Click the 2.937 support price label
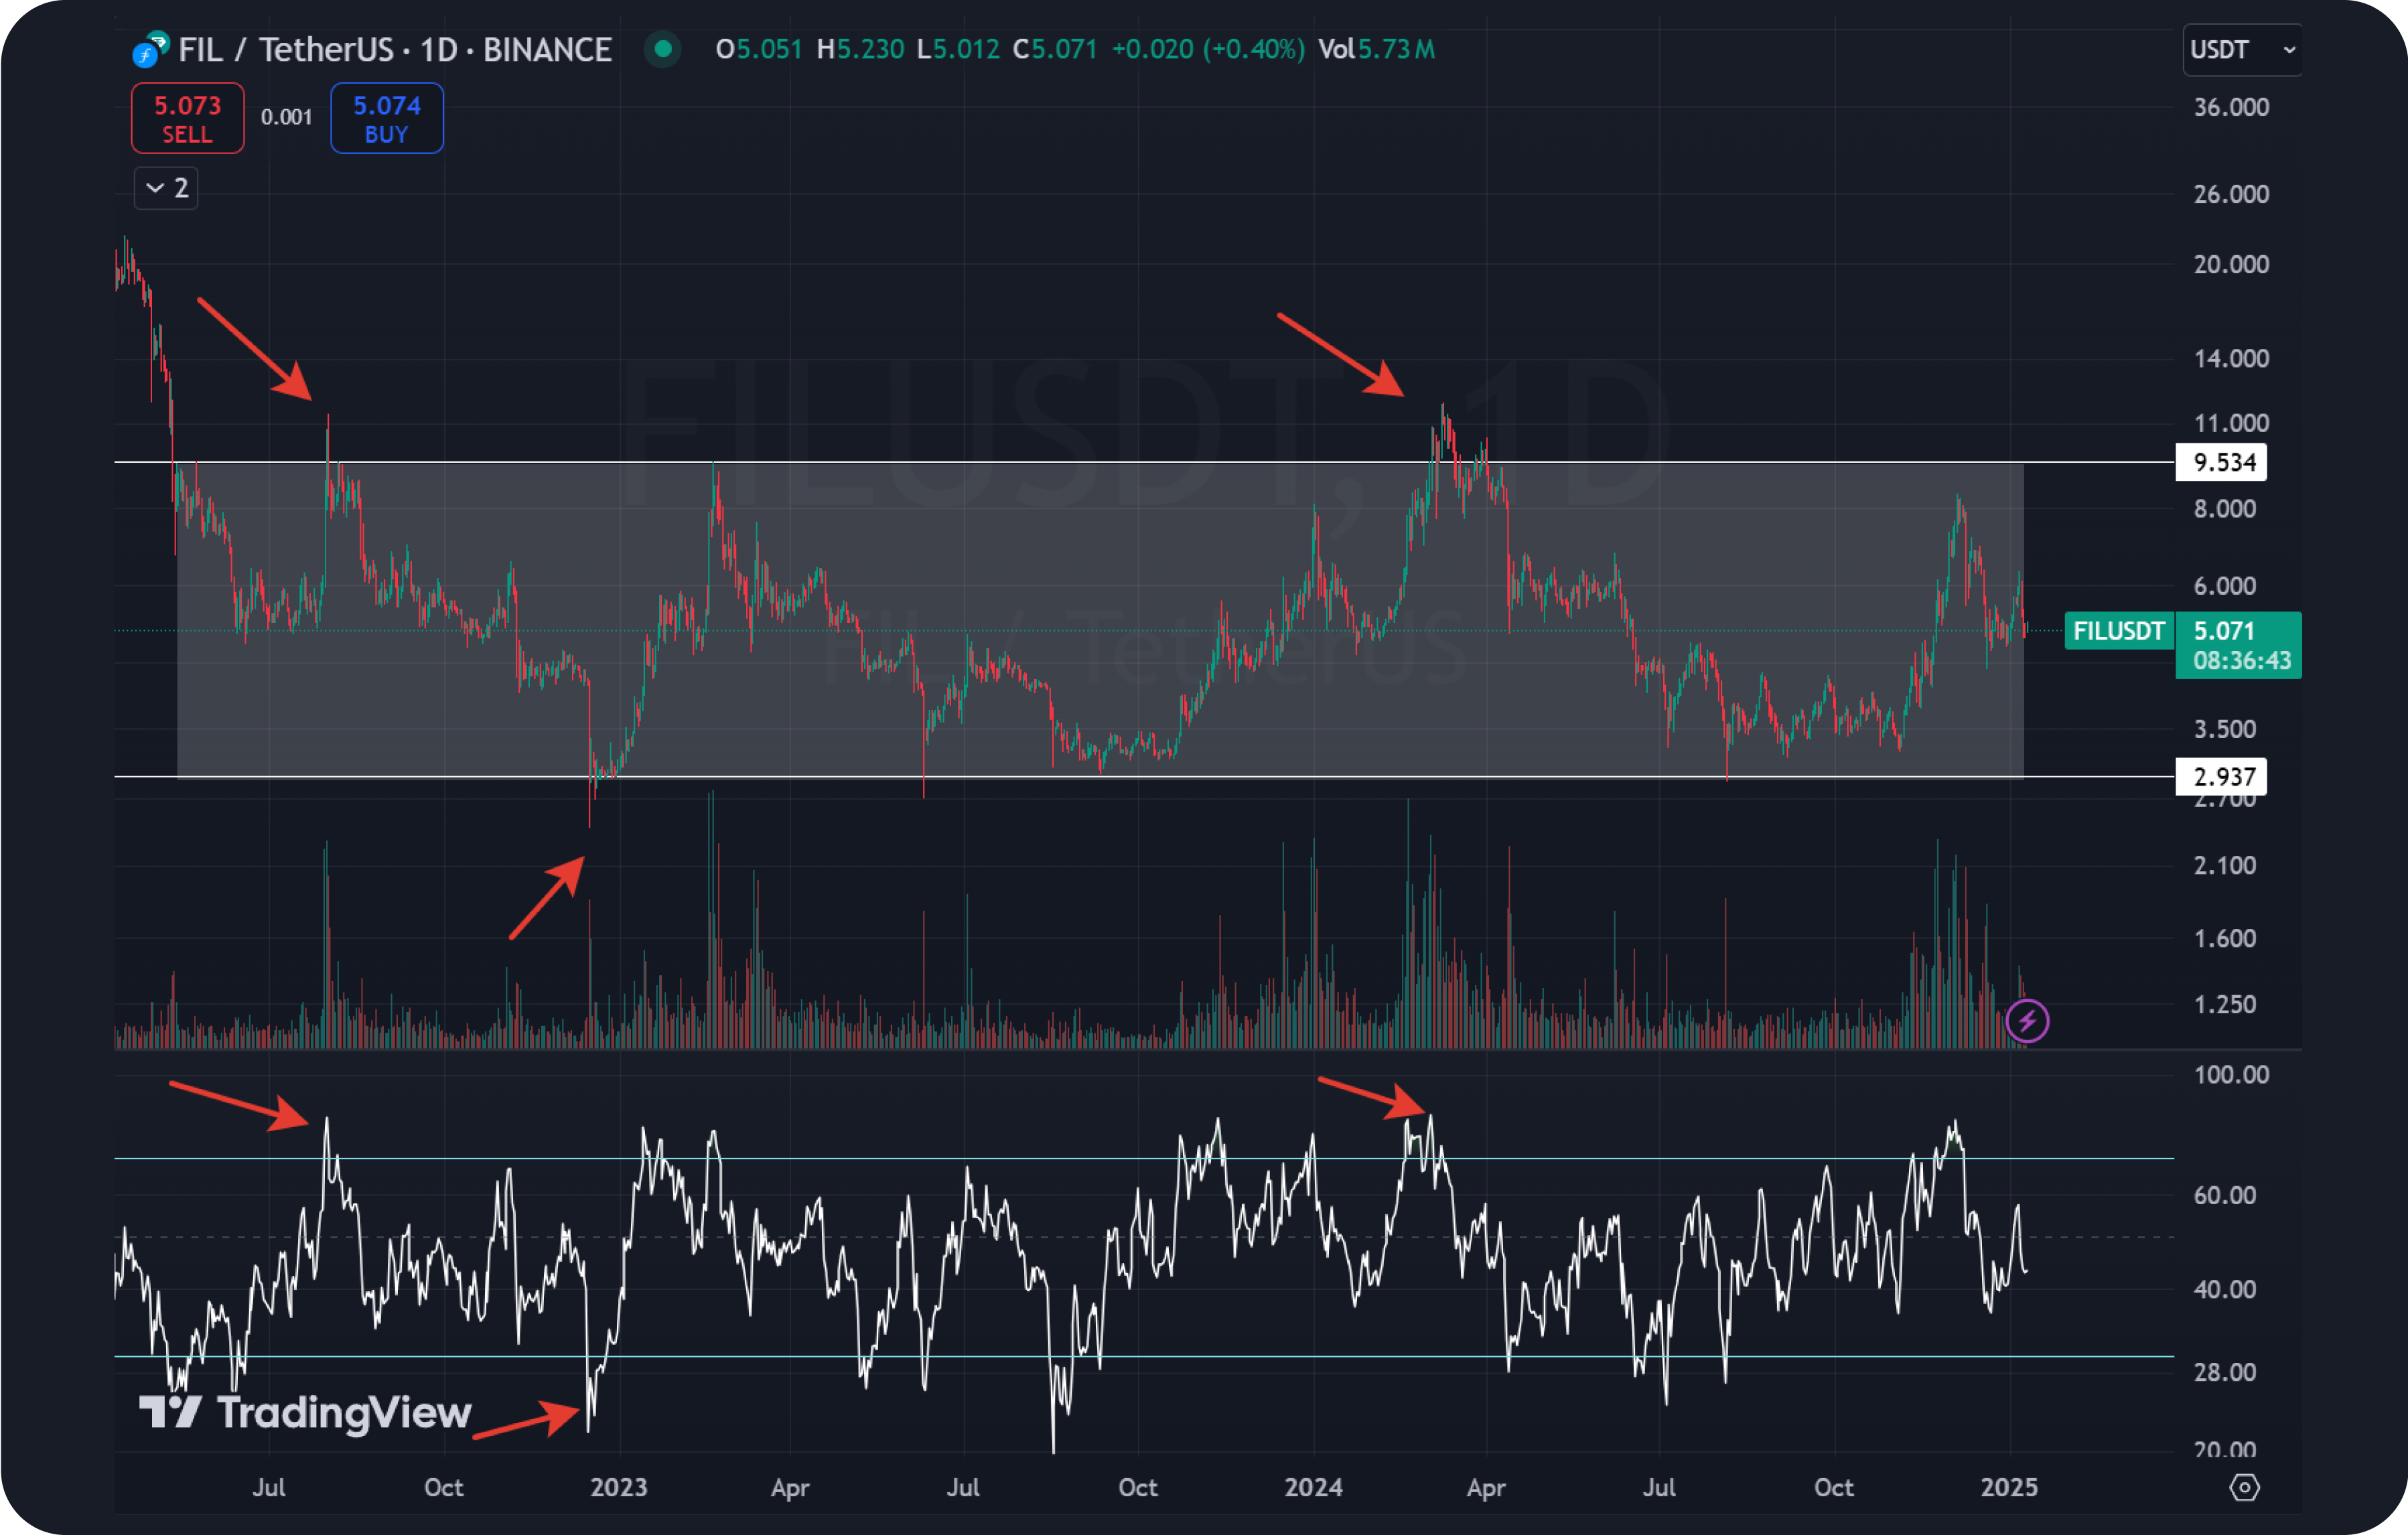The height and width of the screenshot is (1535, 2408). coord(2221,777)
